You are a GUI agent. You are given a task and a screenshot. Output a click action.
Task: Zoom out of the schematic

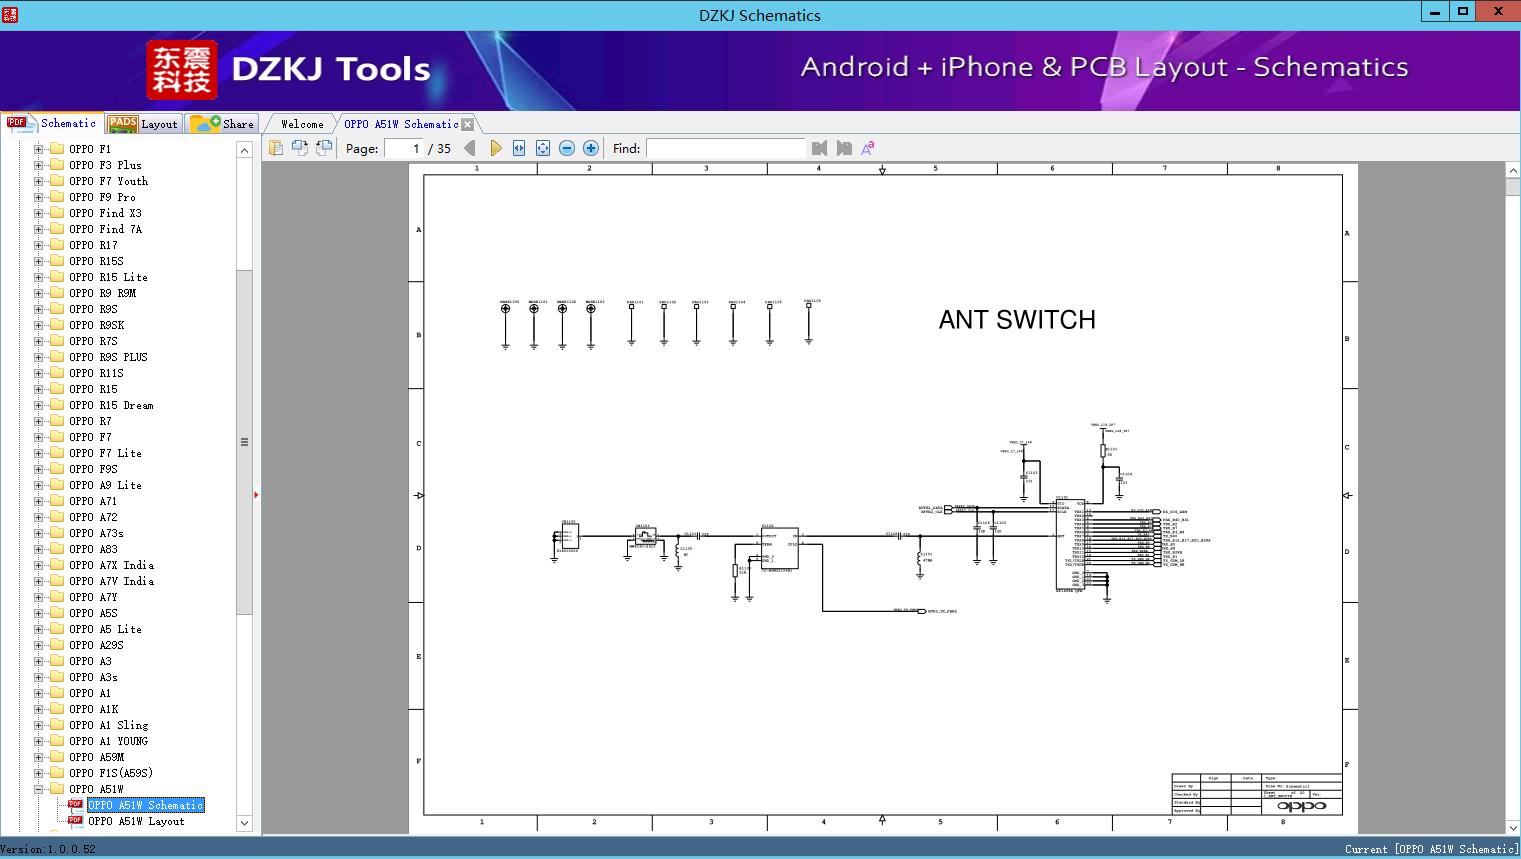click(x=567, y=148)
